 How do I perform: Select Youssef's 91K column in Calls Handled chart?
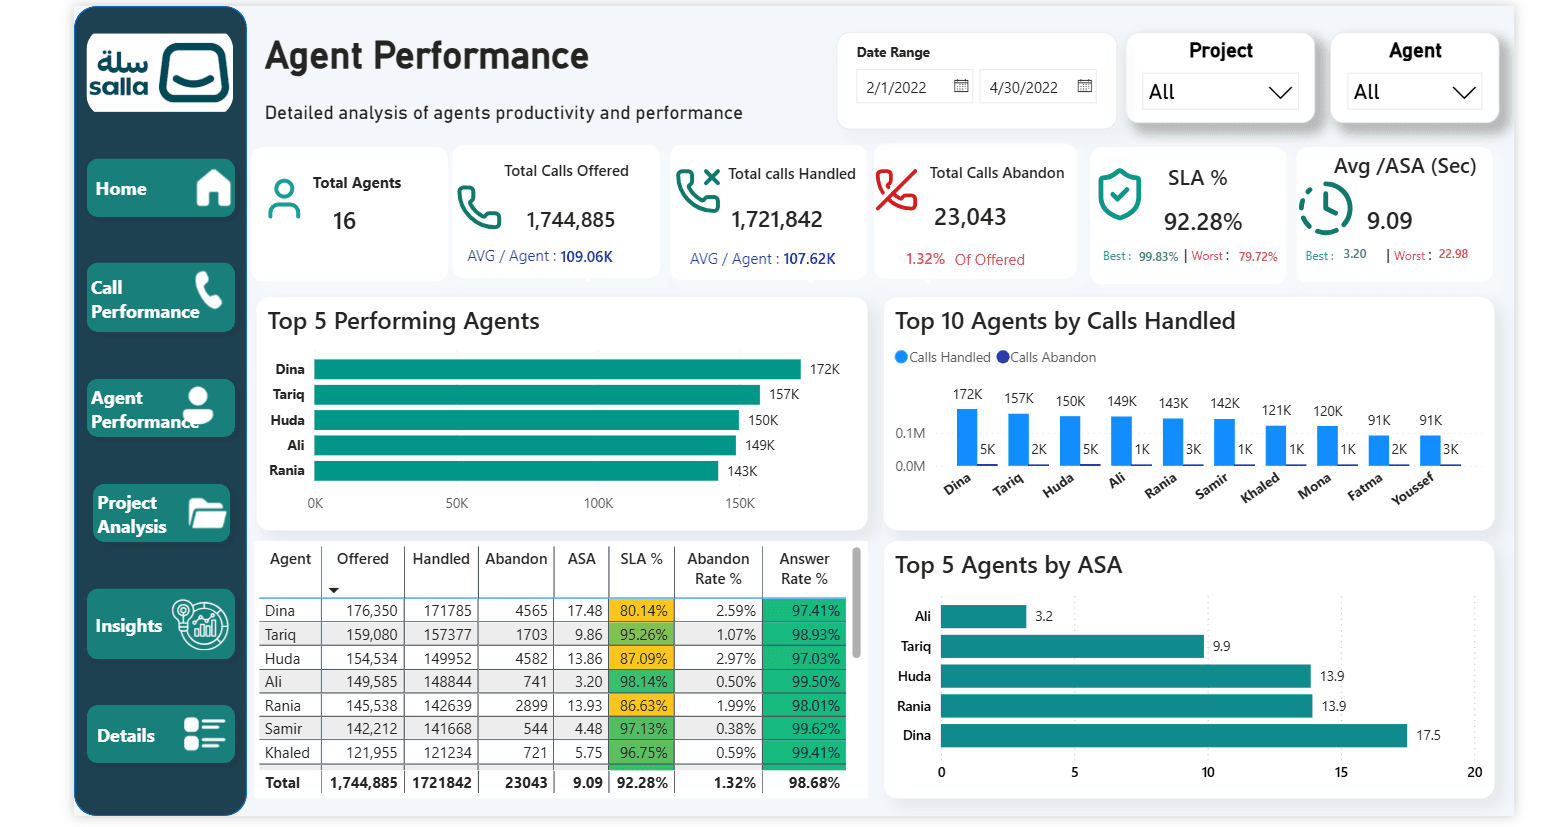(x=1430, y=451)
